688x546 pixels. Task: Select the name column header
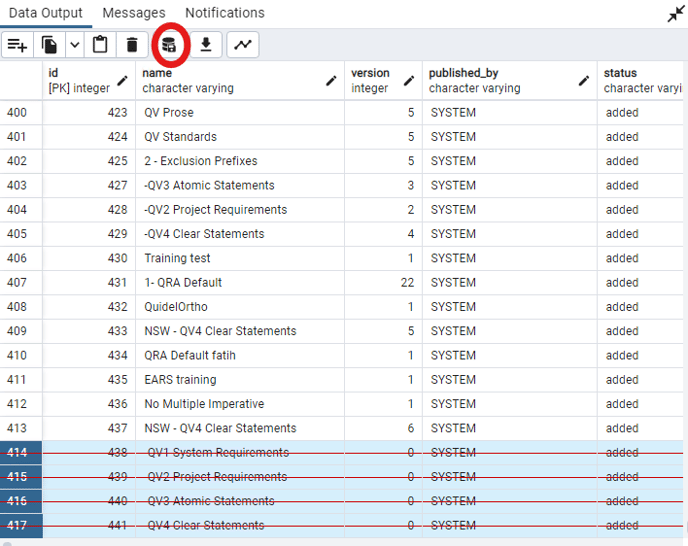(x=240, y=81)
